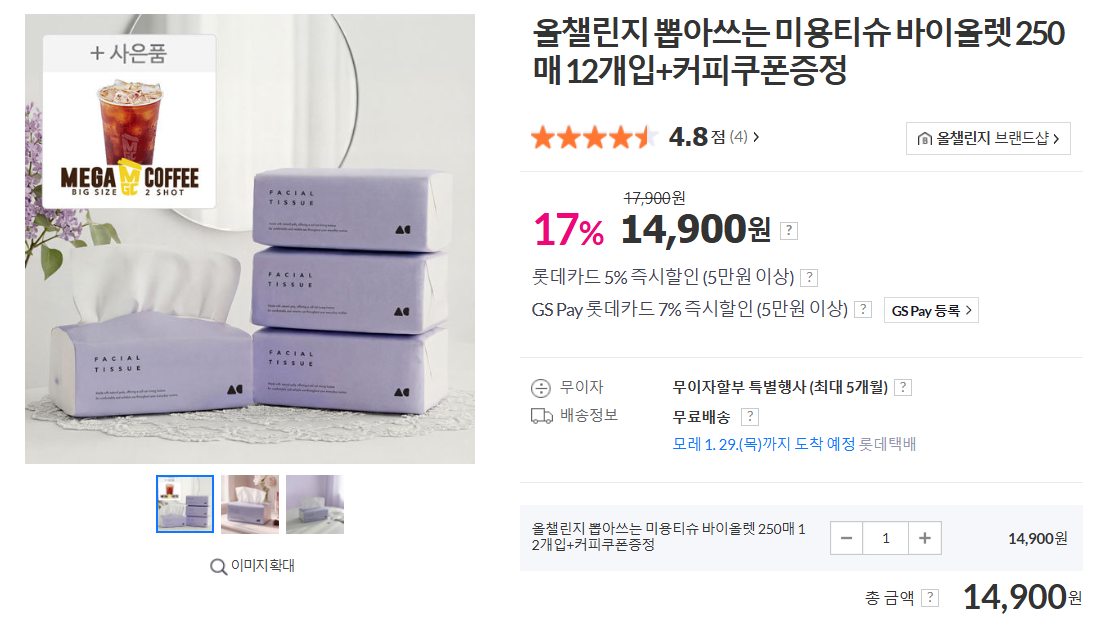
Task: Increase quantity with the plus button
Action: click(924, 539)
